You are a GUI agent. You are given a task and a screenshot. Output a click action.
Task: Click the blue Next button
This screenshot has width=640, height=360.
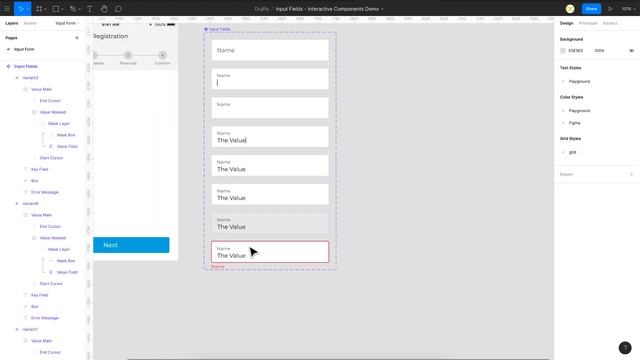click(x=131, y=245)
